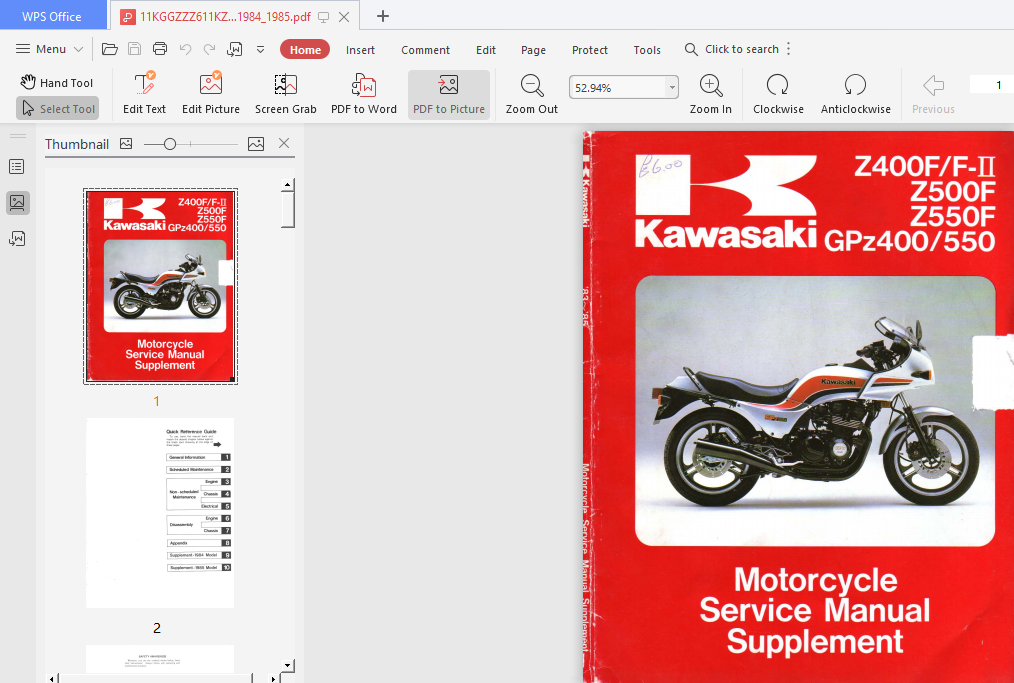Rotate page Anticlockwise
Image resolution: width=1014 pixels, height=683 pixels.
click(x=856, y=94)
